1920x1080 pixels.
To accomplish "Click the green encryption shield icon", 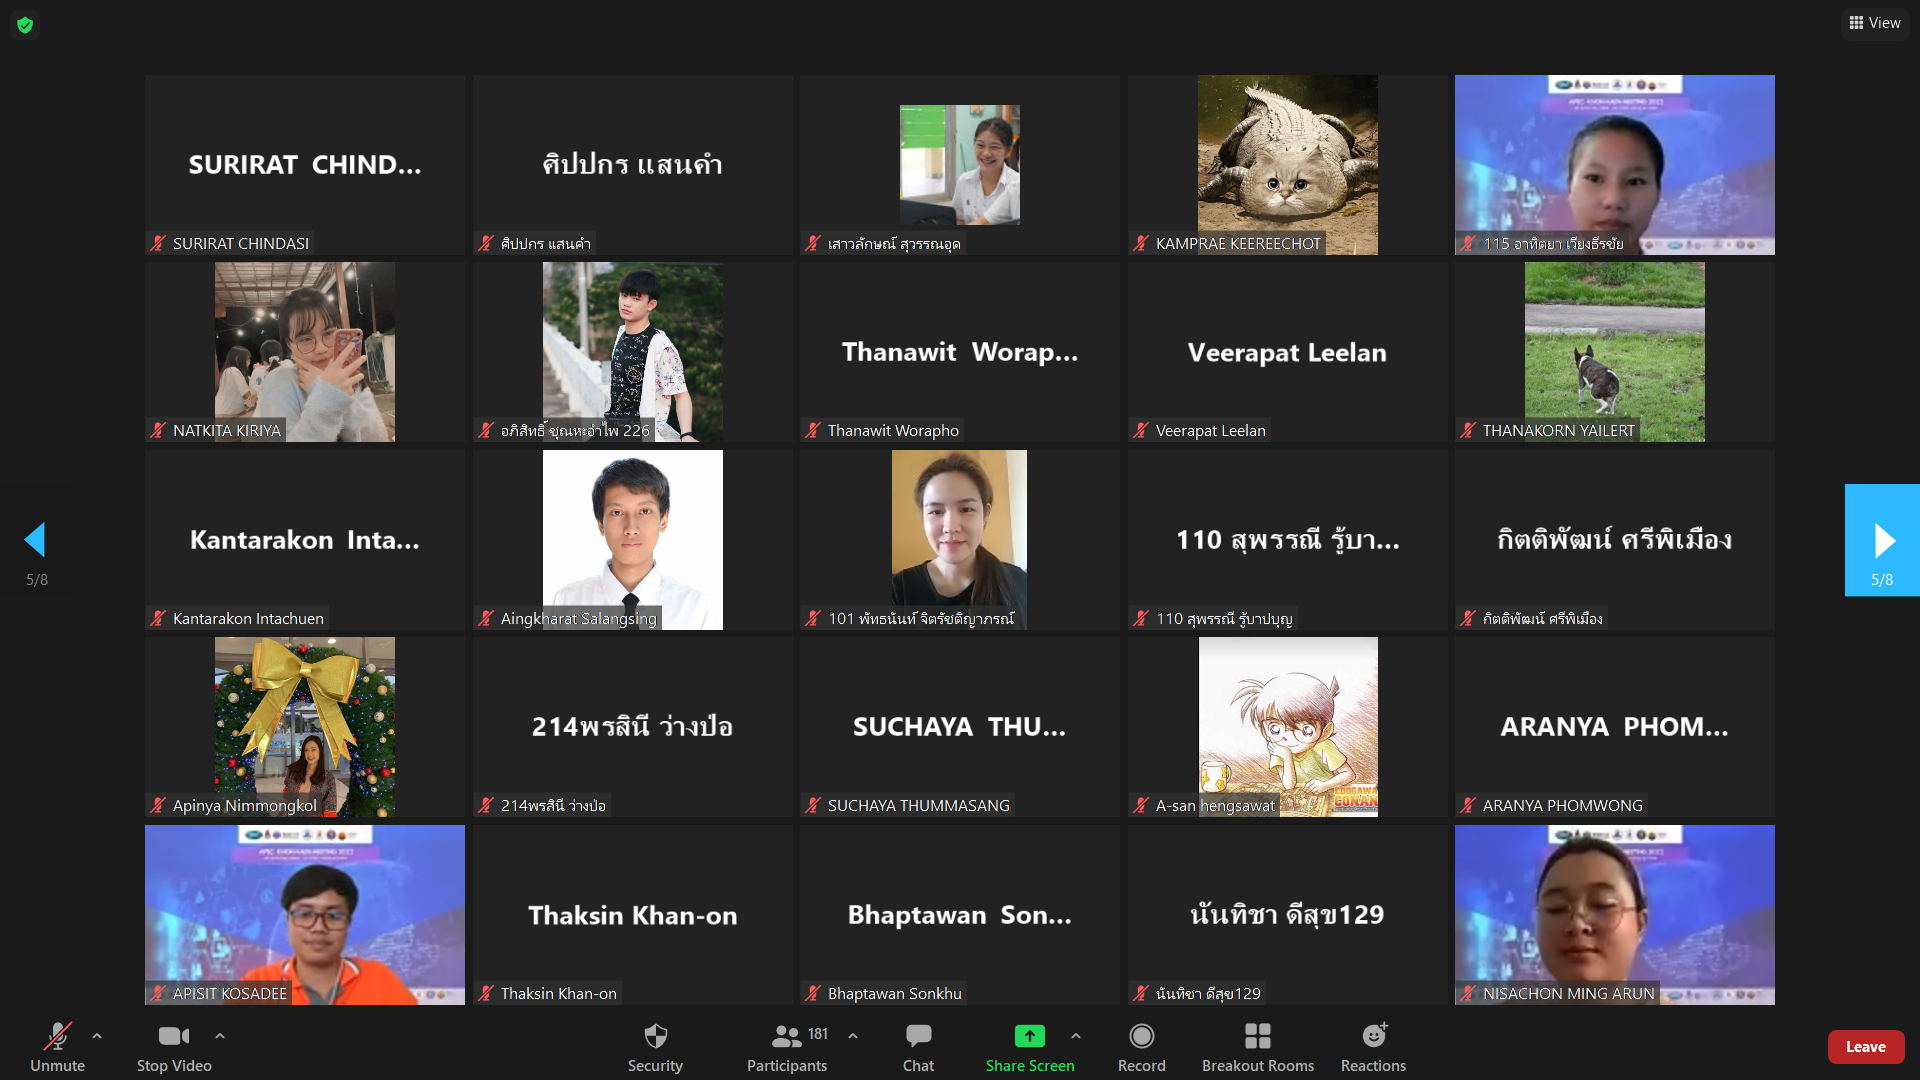I will [x=25, y=24].
